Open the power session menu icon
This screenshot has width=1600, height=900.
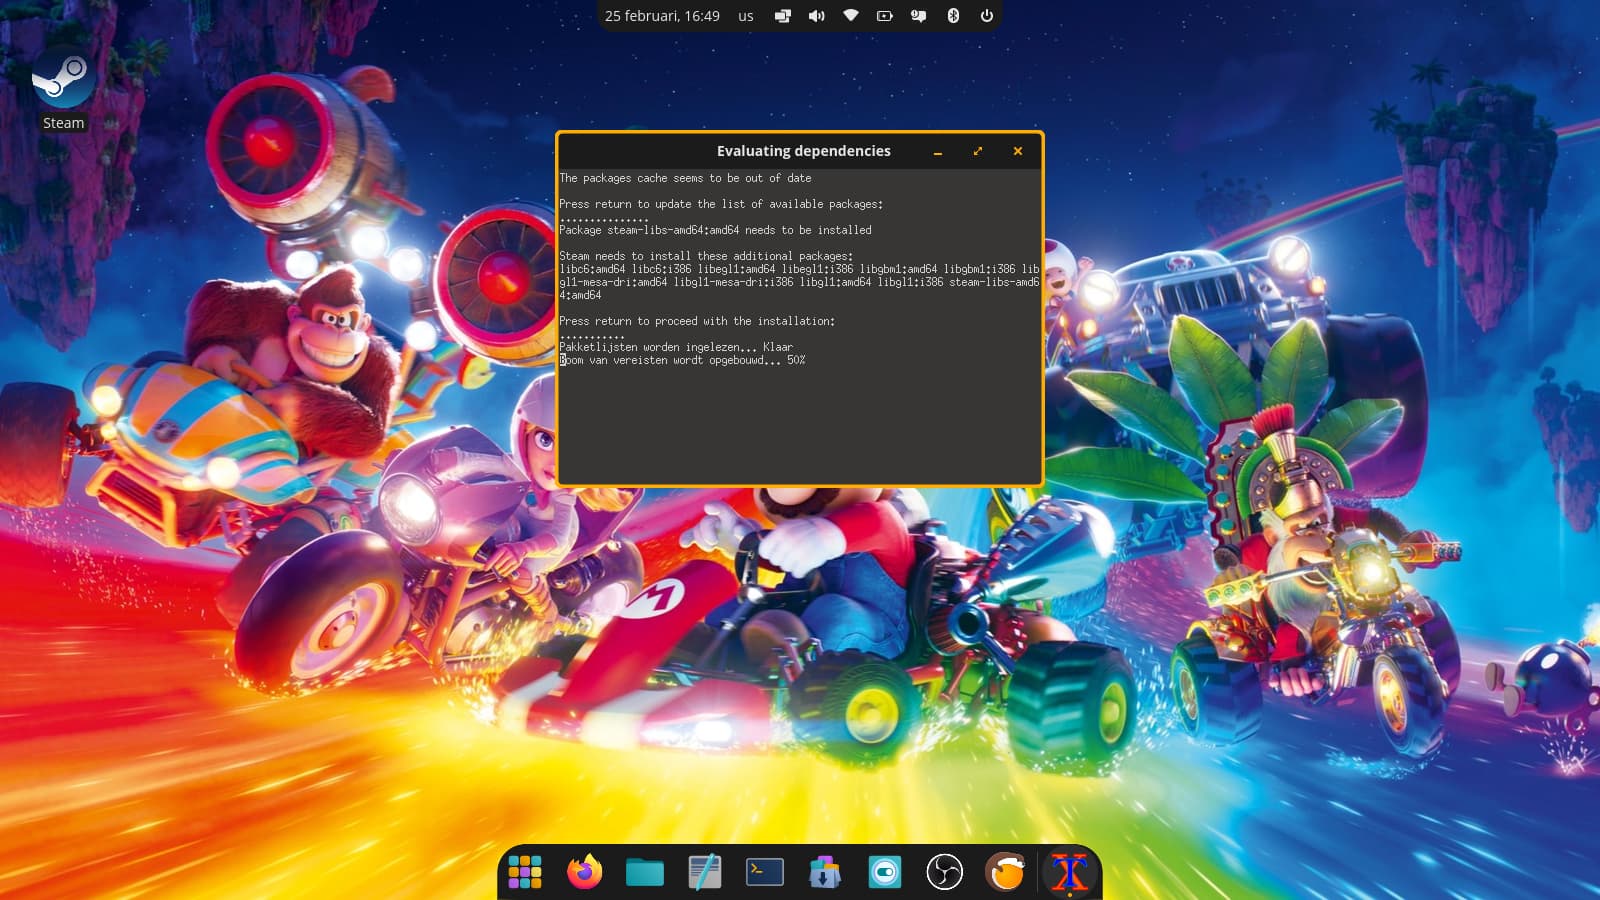point(987,16)
